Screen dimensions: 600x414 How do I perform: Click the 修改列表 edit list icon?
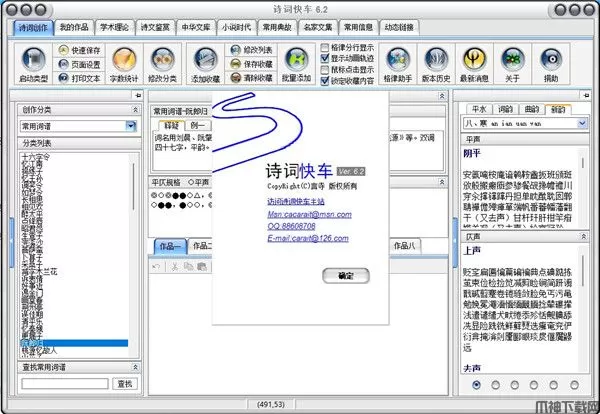tap(236, 50)
